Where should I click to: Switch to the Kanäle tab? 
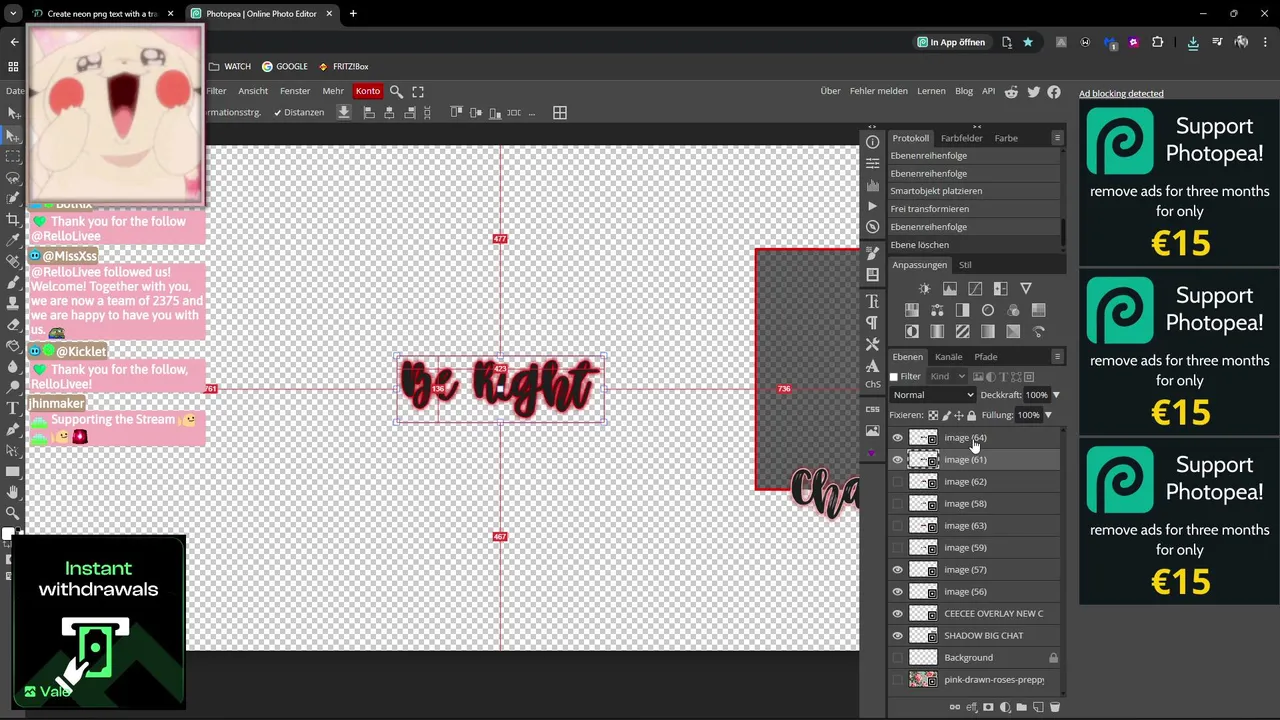coord(948,357)
